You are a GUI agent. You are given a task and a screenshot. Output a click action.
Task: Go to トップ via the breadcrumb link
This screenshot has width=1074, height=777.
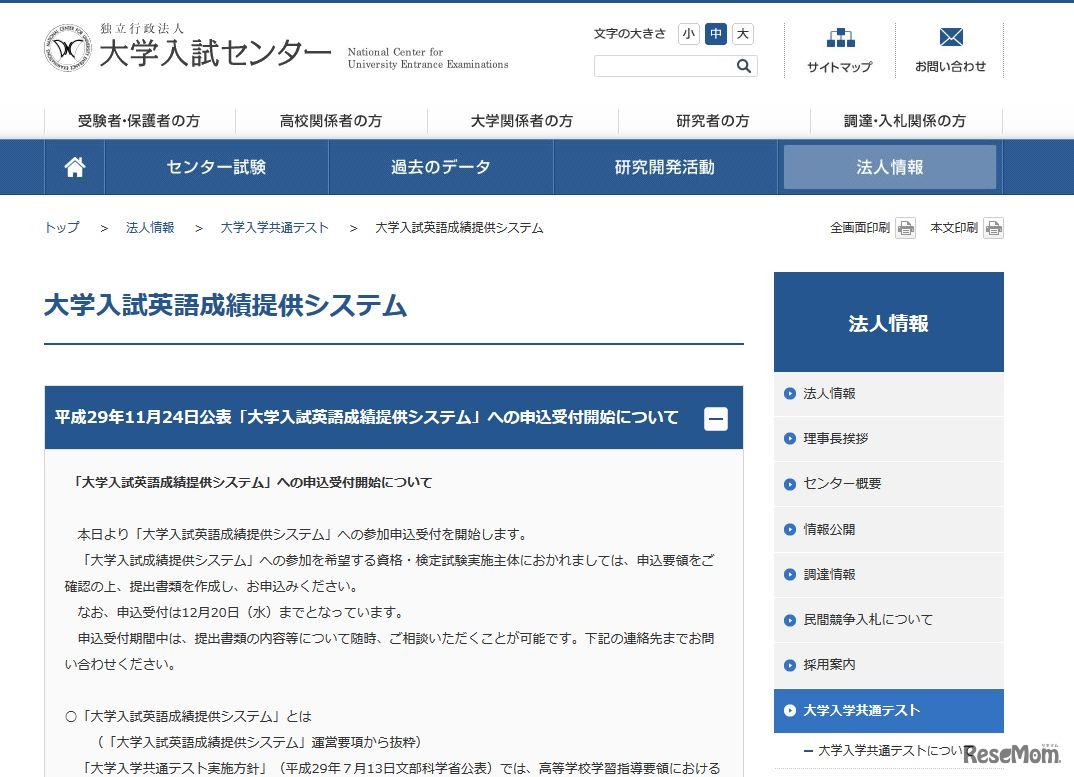(x=61, y=227)
